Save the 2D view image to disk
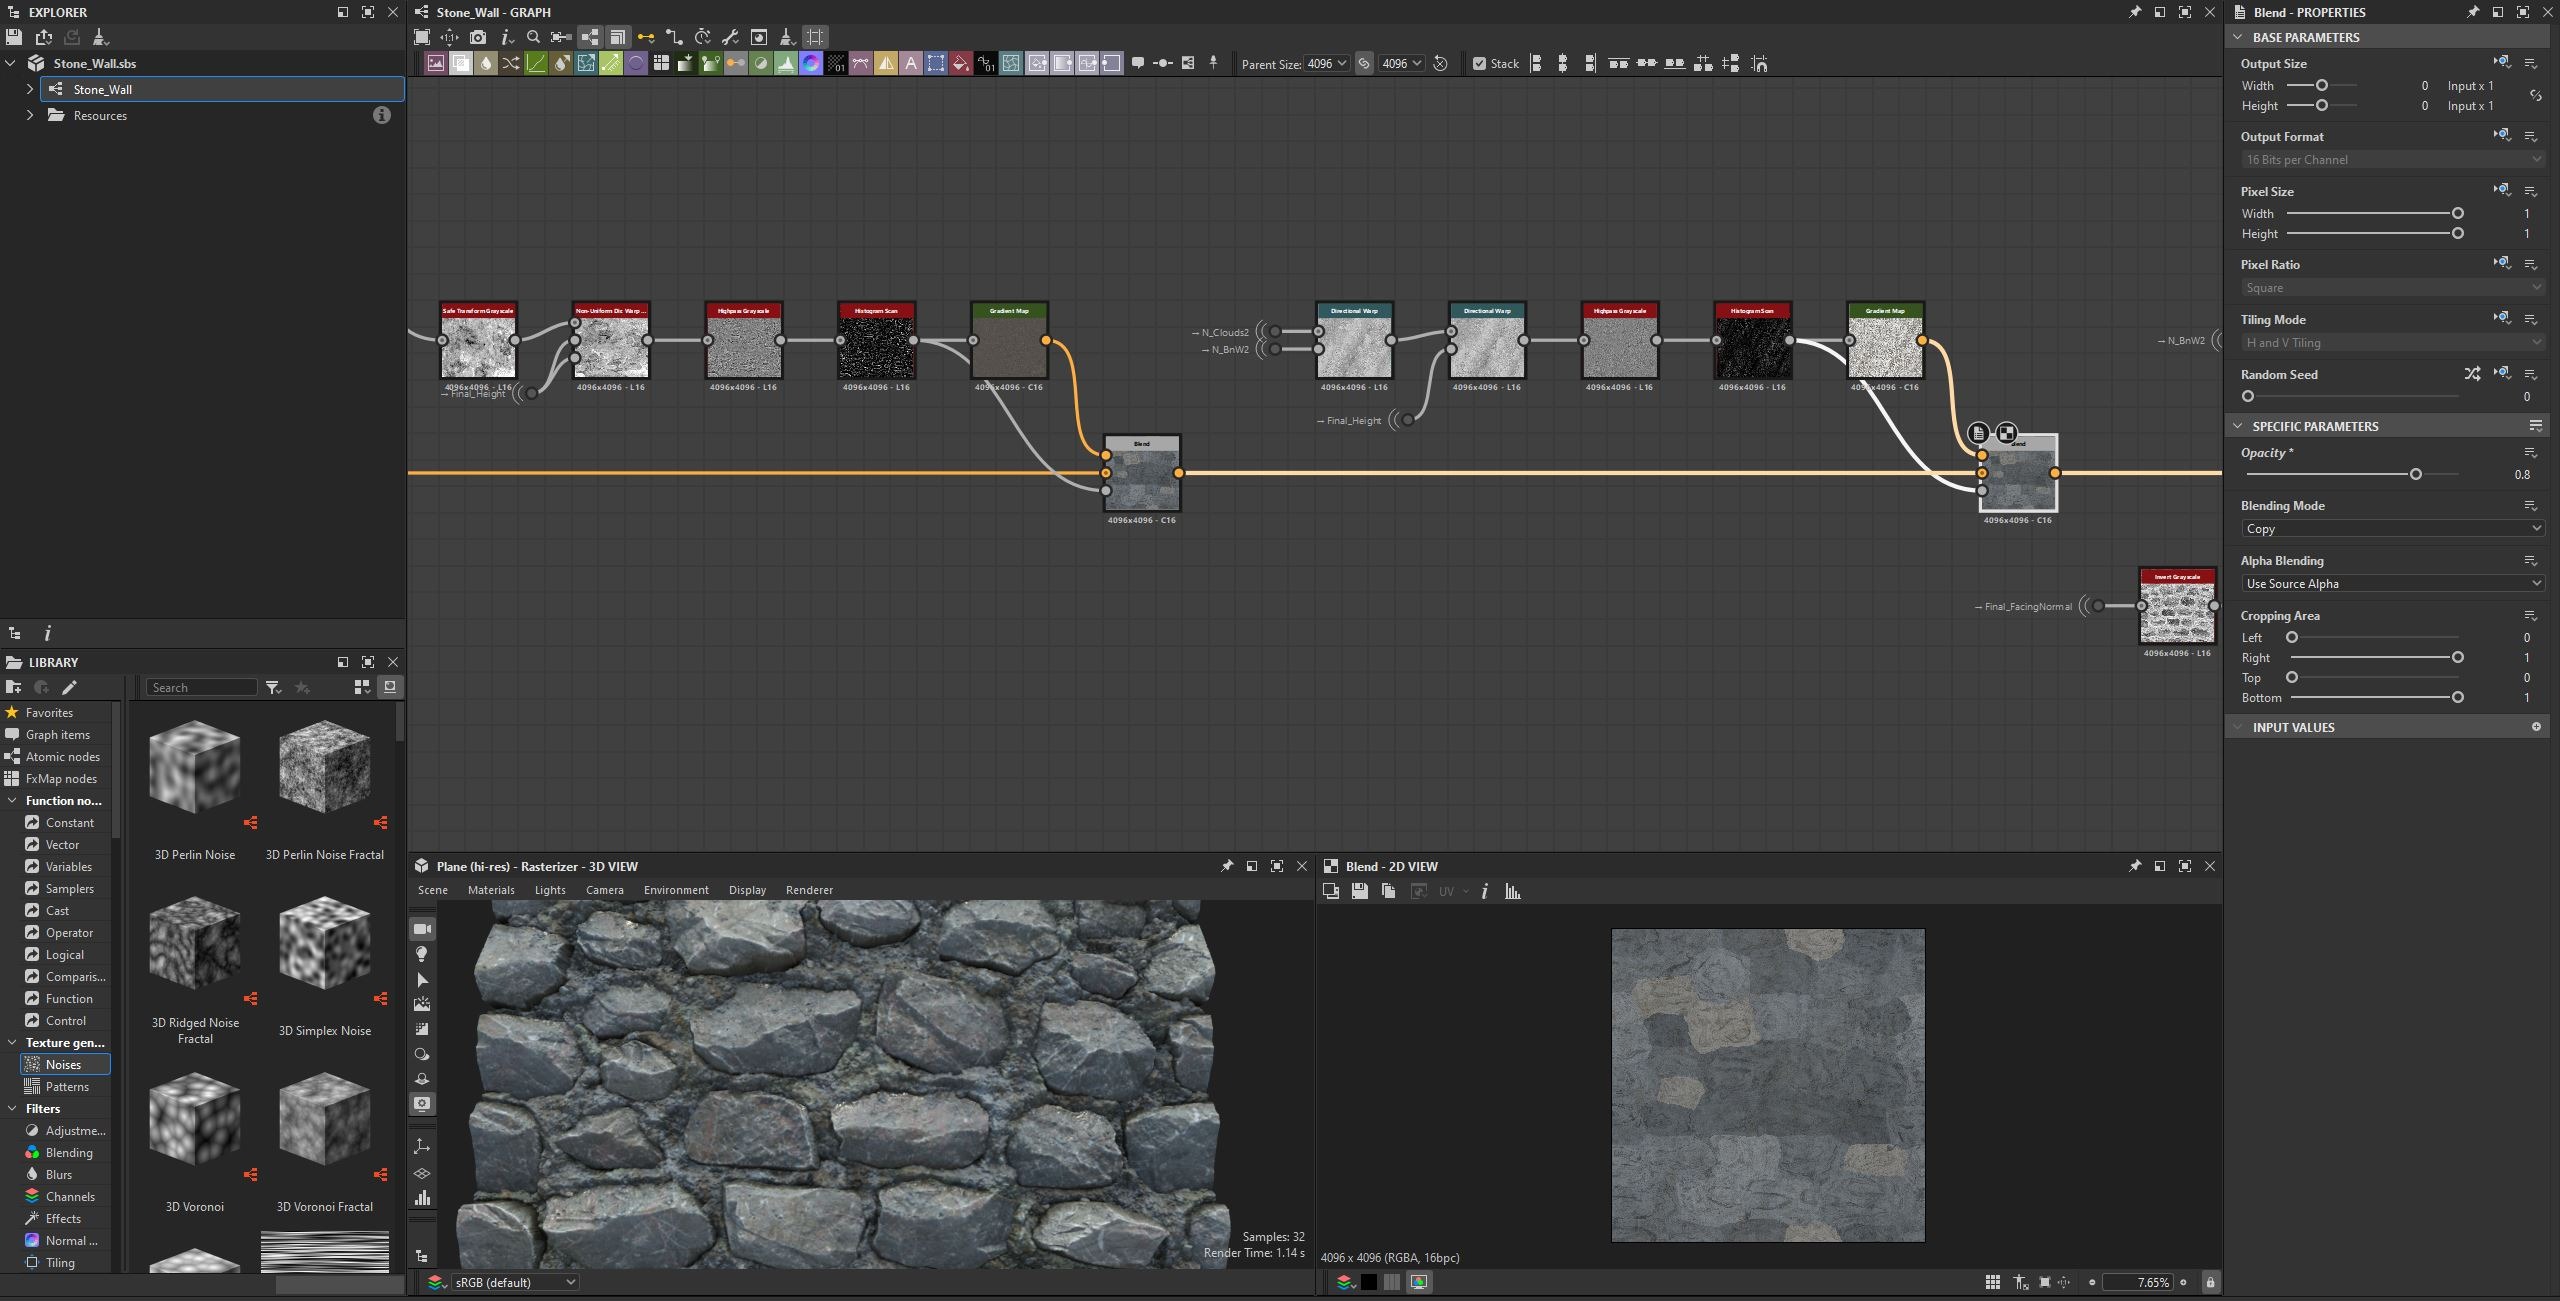 point(1359,891)
